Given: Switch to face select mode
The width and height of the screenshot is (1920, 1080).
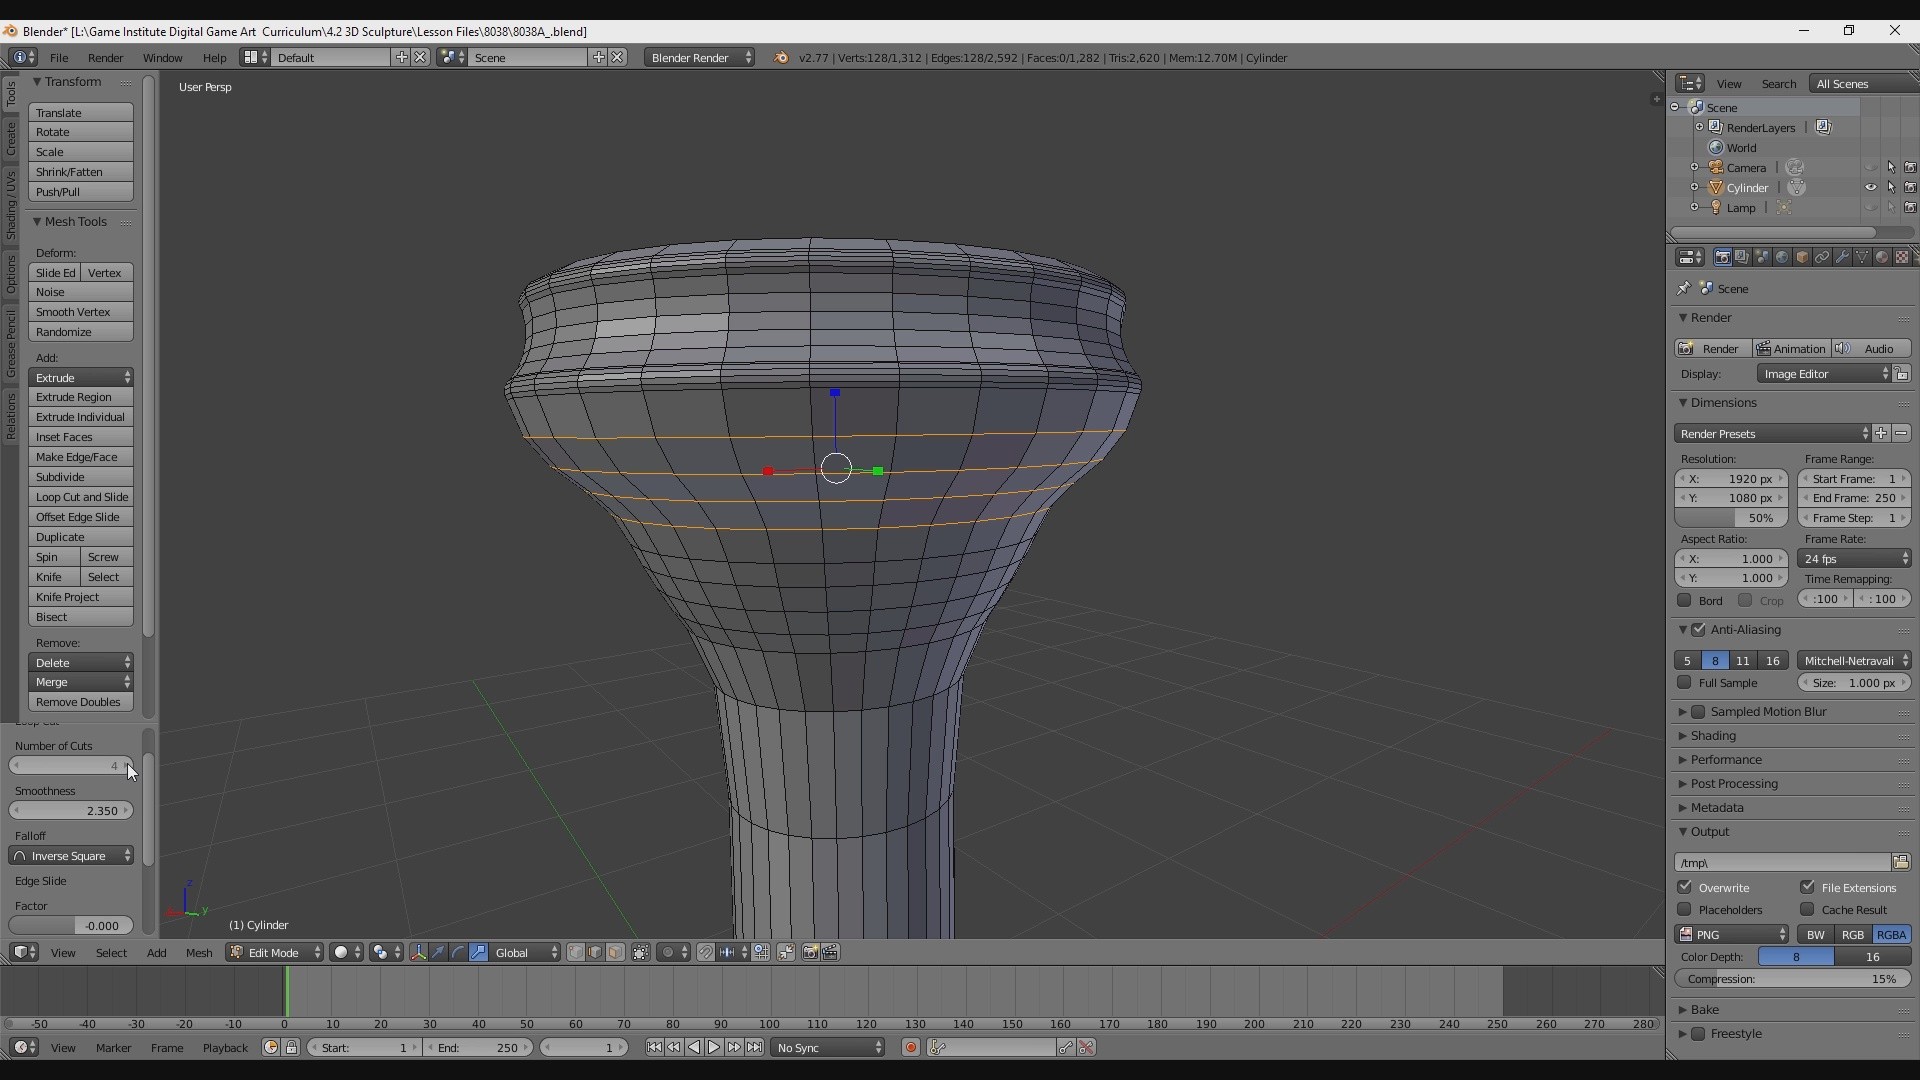Looking at the screenshot, I should pos(616,953).
